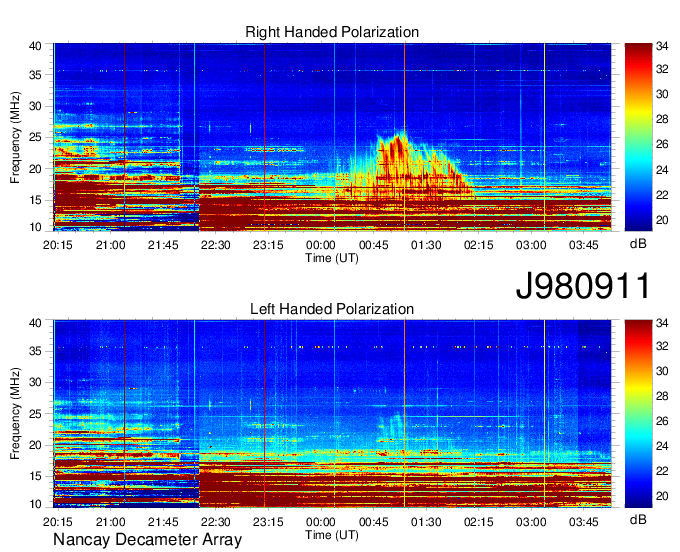This screenshot has height=552, width=680.
Task: Click the "Nancay Decameter Array" caption
Action: click(147, 540)
